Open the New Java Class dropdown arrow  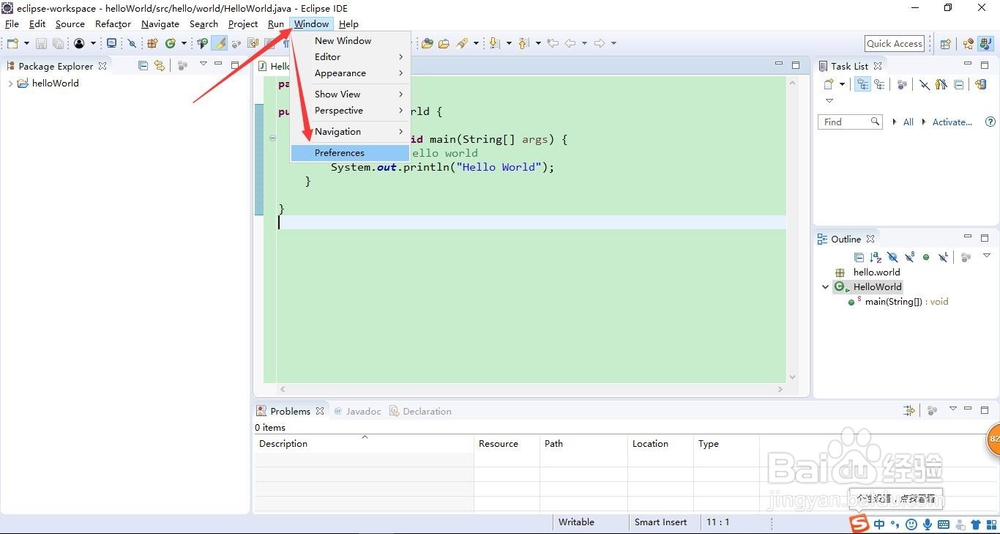pos(184,43)
